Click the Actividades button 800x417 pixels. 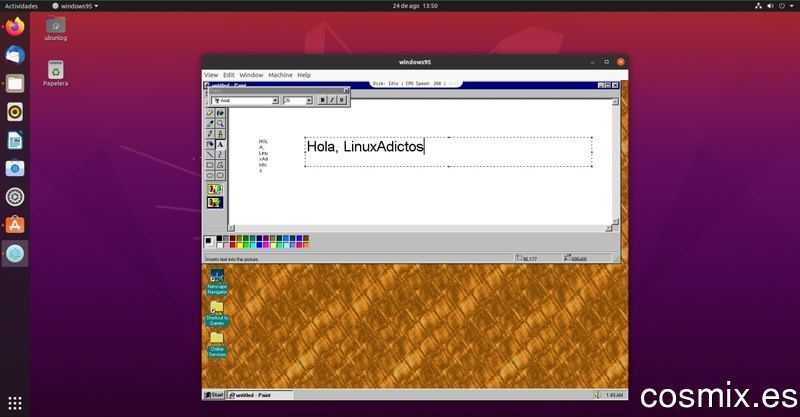coord(21,6)
